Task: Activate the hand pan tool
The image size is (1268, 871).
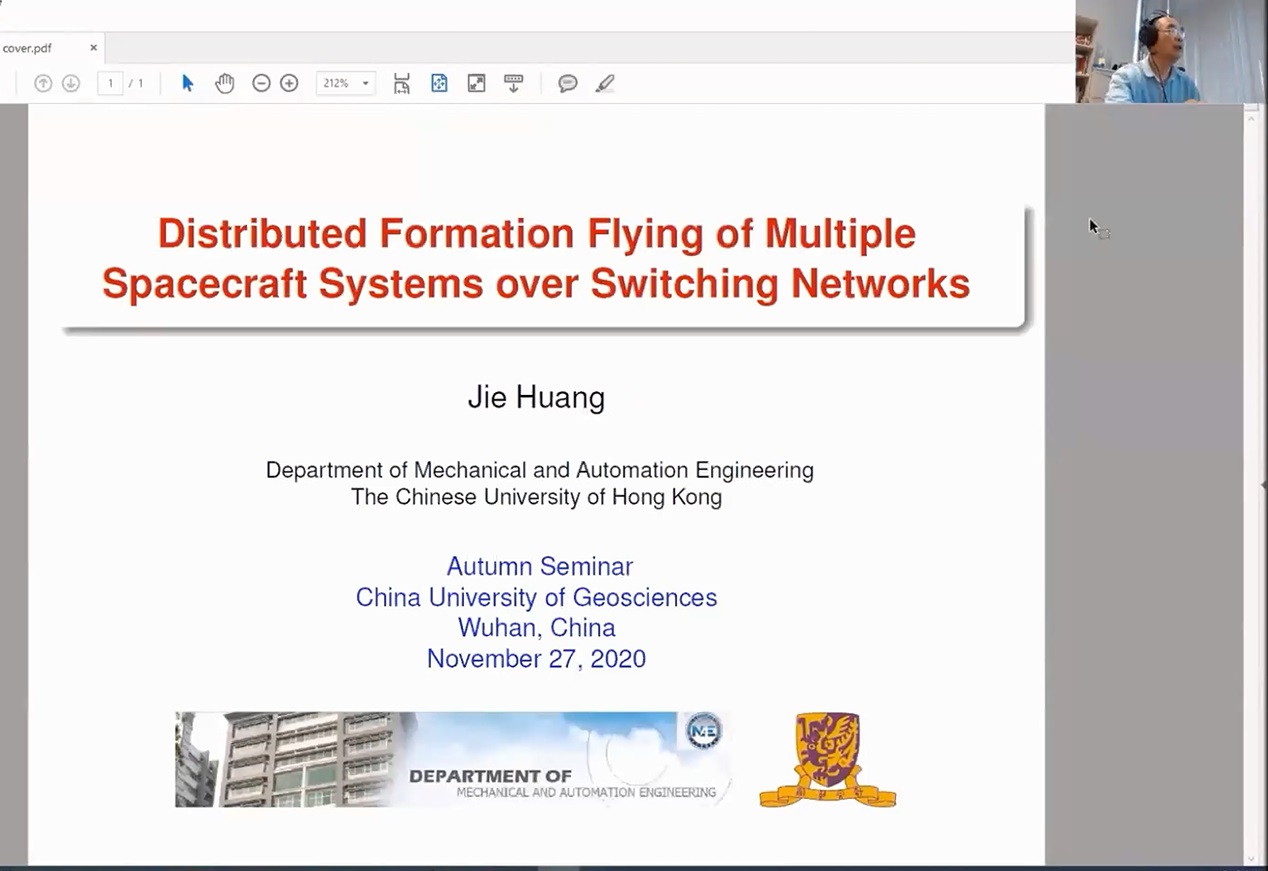Action: [x=225, y=84]
